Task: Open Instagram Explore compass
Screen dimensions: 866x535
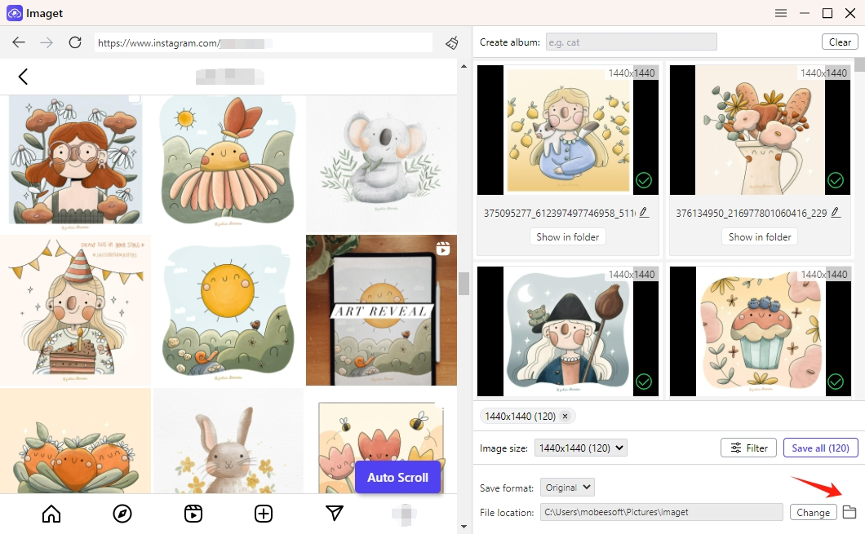Action: pos(122,514)
